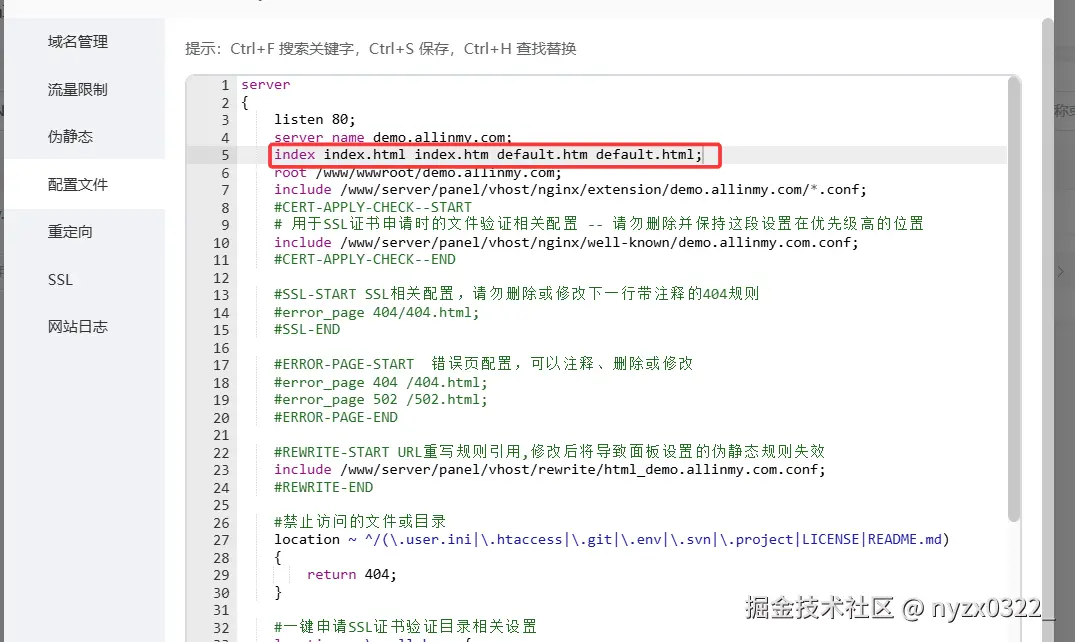Switch to the 伪静态 tab
The width and height of the screenshot is (1075, 642).
(70, 136)
